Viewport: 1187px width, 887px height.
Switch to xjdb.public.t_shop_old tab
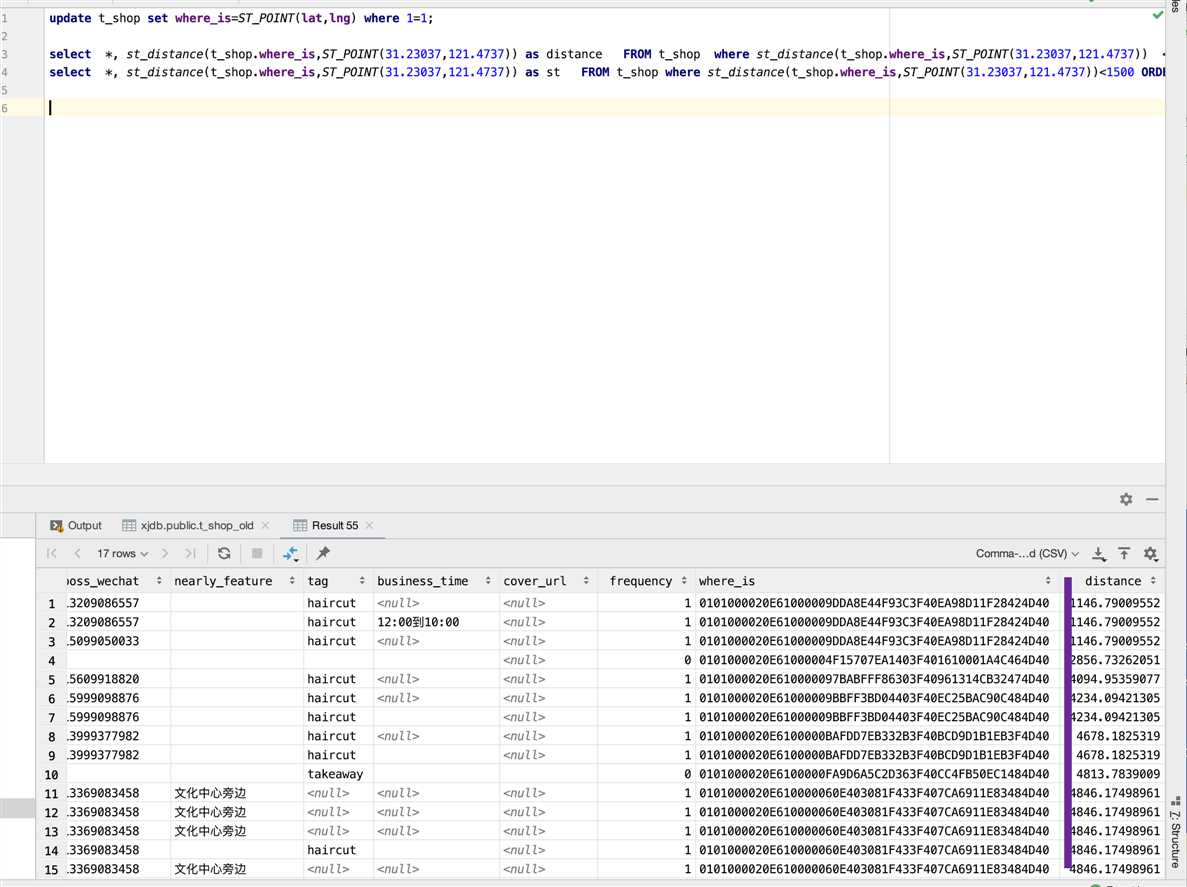(x=196, y=525)
